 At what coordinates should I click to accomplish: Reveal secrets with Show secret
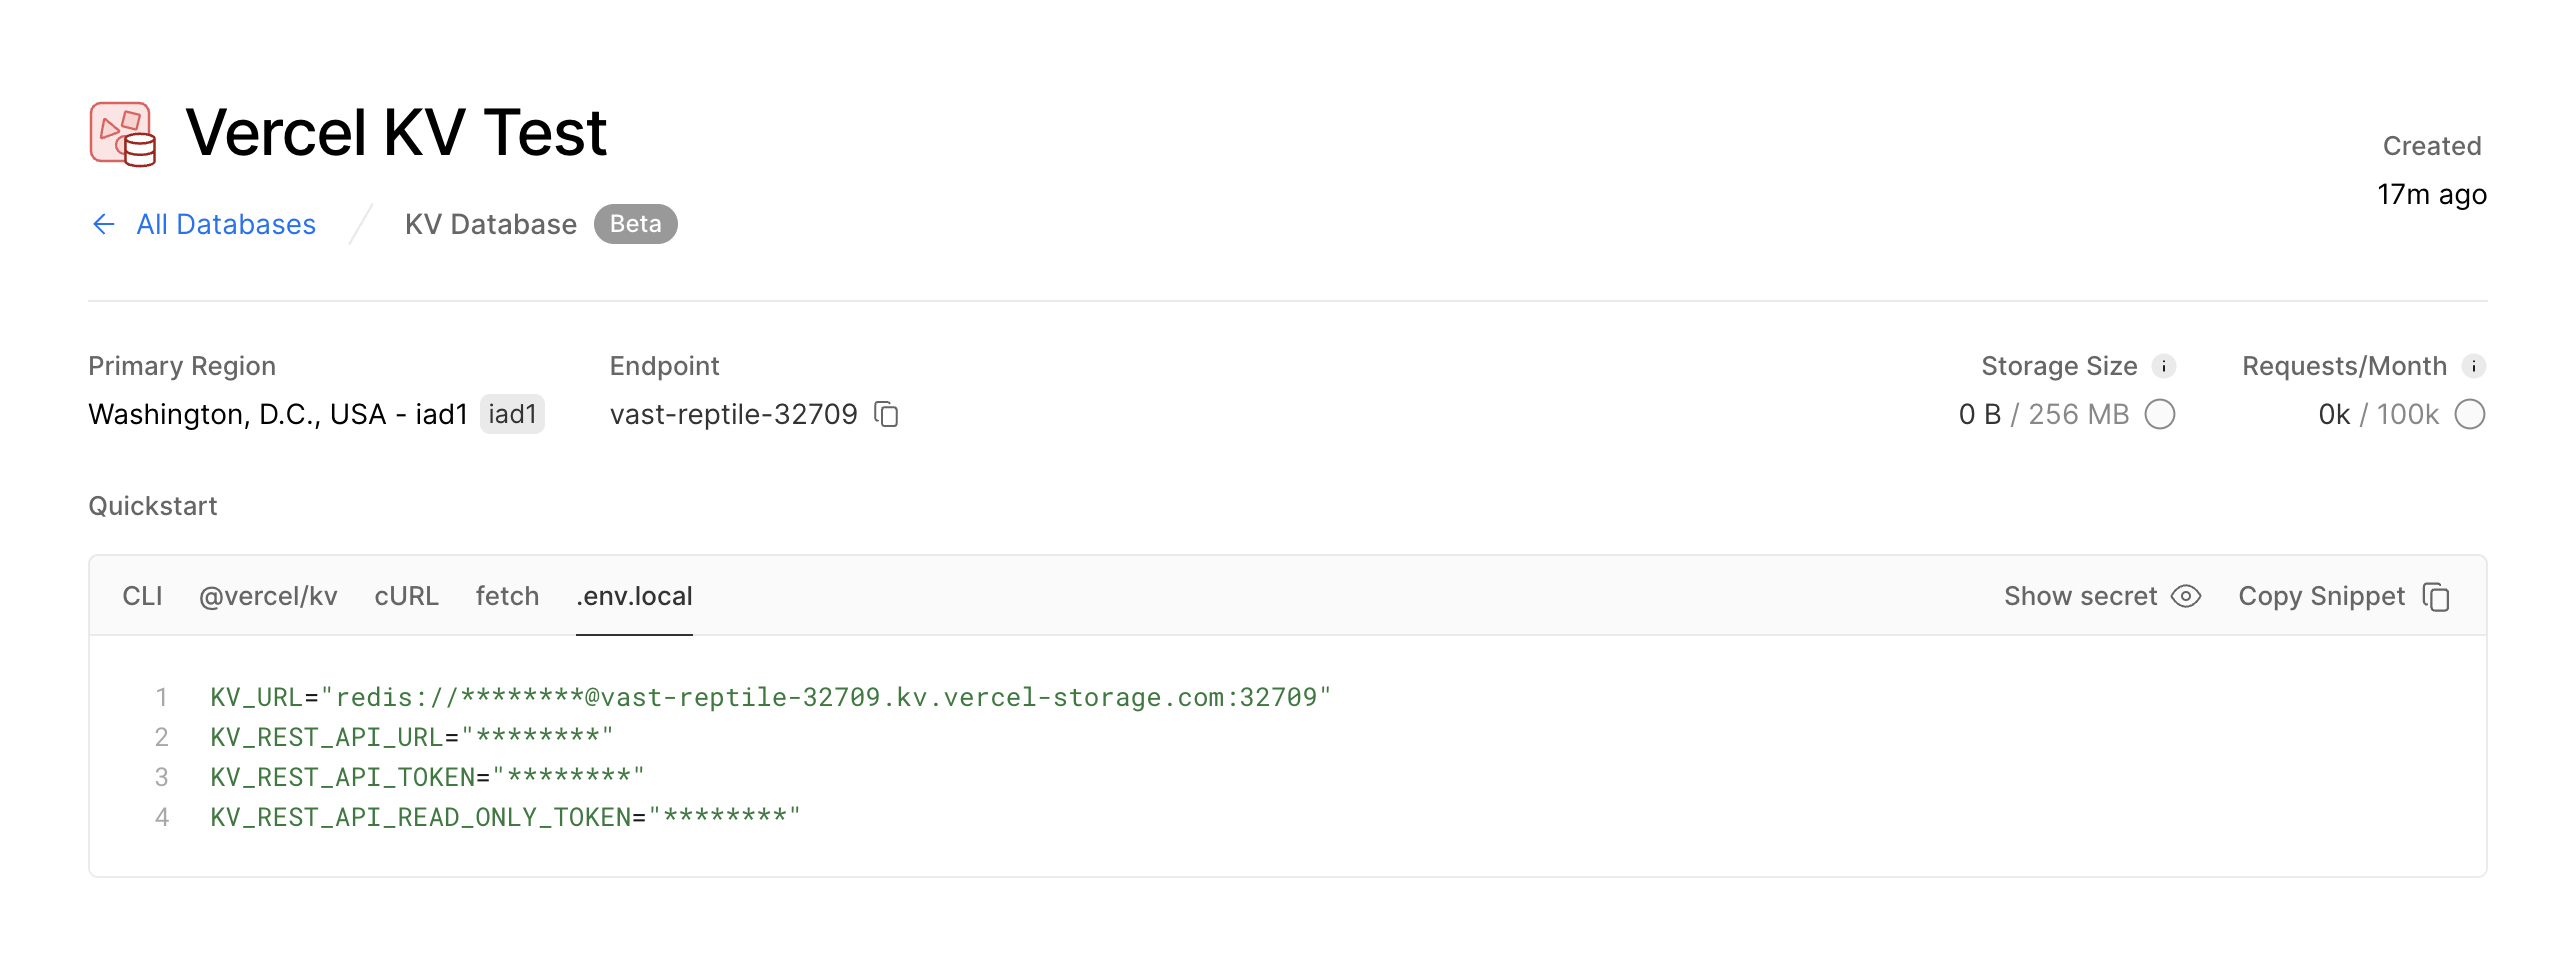(2080, 595)
